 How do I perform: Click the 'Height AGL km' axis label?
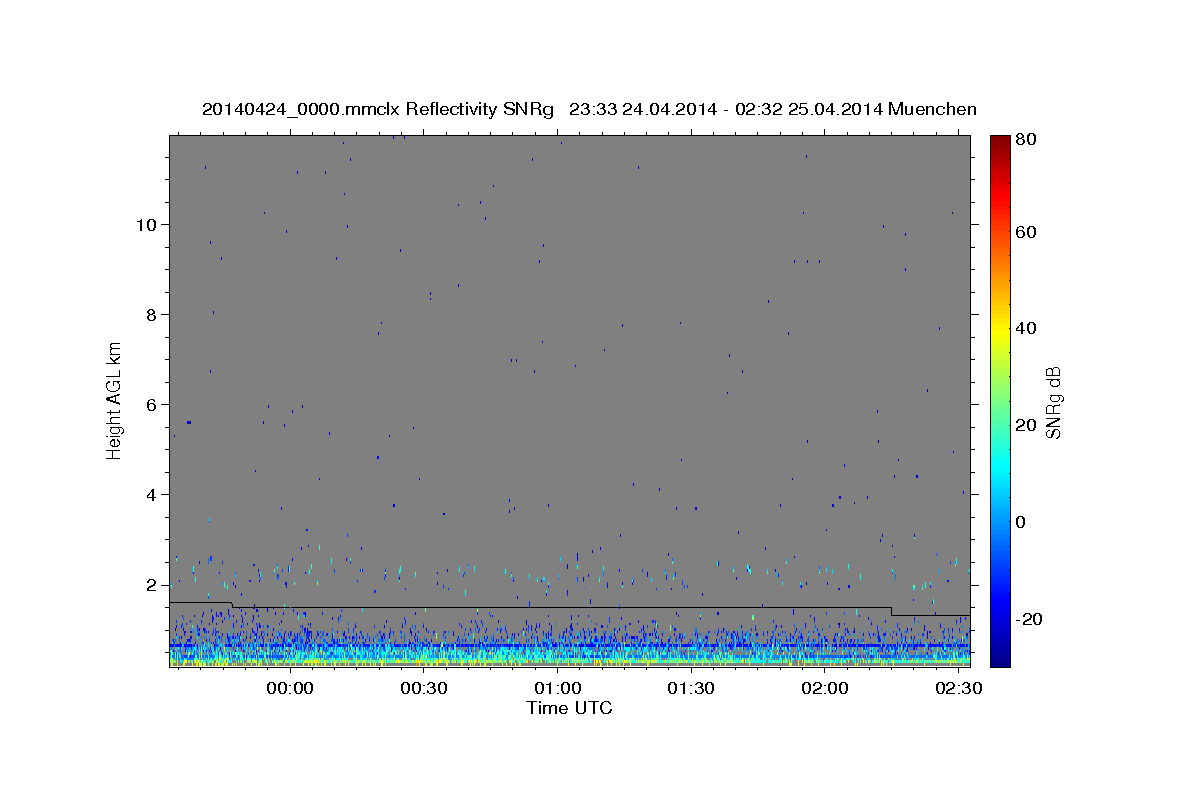115,399
